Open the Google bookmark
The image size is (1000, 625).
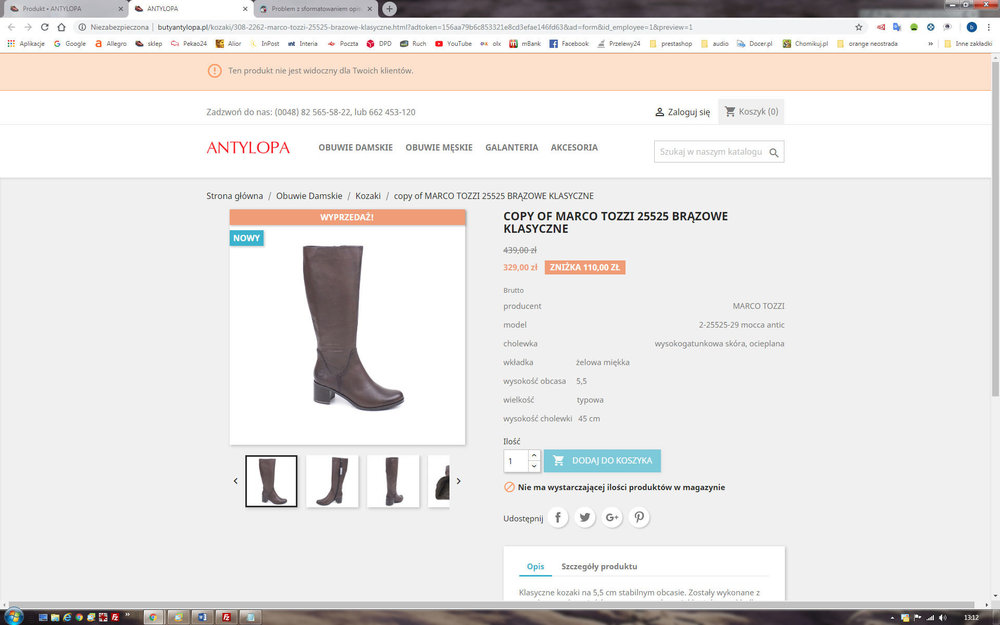click(70, 43)
